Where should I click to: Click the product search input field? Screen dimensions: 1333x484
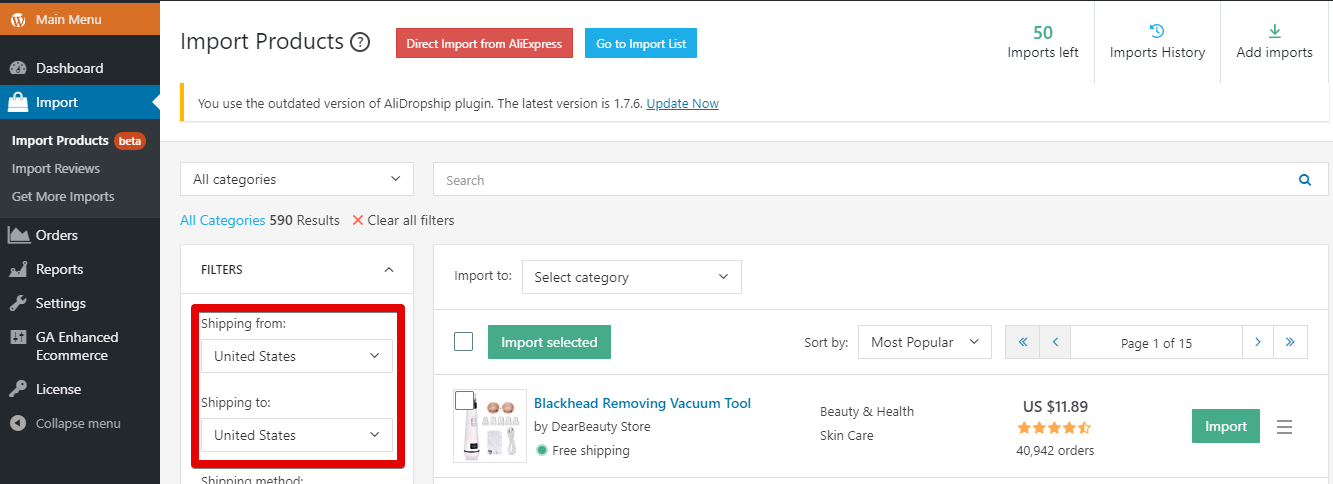(860, 180)
